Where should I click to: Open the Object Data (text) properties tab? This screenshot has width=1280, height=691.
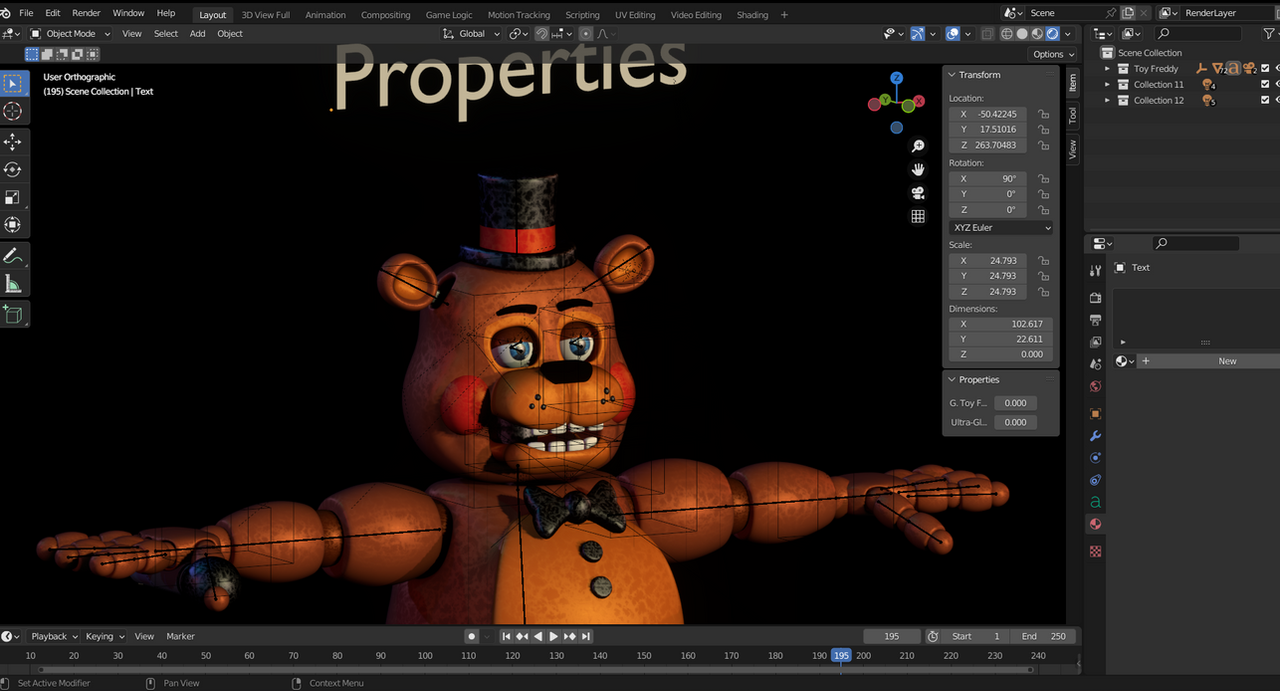(x=1095, y=502)
